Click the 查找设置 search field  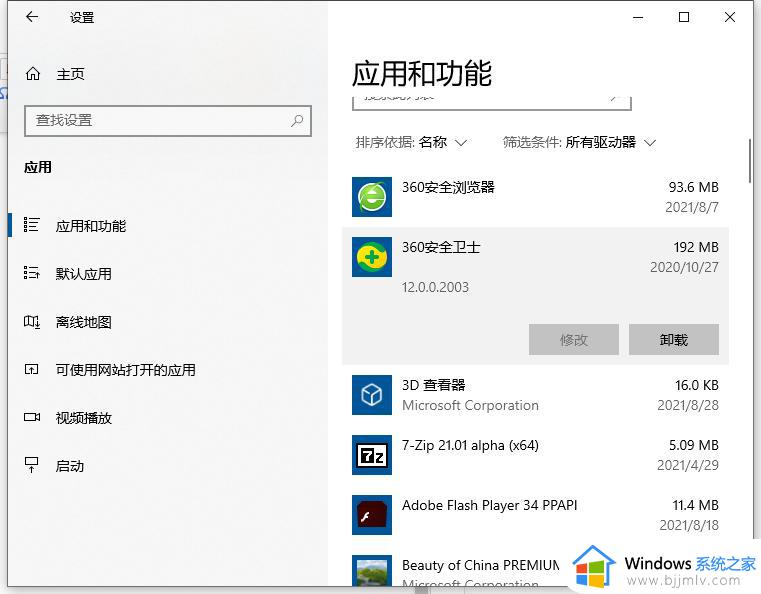tap(168, 121)
